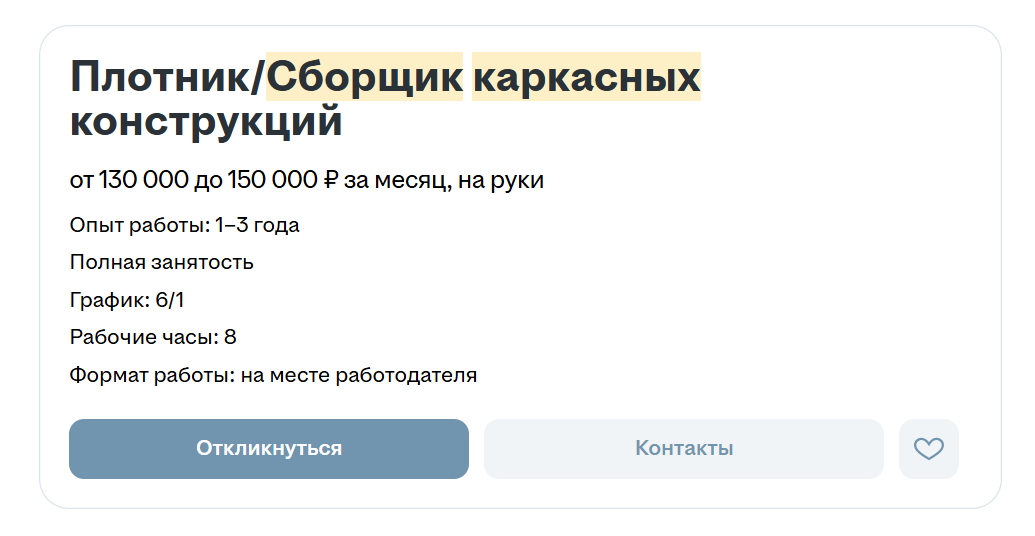The width and height of the screenshot is (1035, 536).
Task: Click the highlighted word Сборщик
Action: (364, 77)
